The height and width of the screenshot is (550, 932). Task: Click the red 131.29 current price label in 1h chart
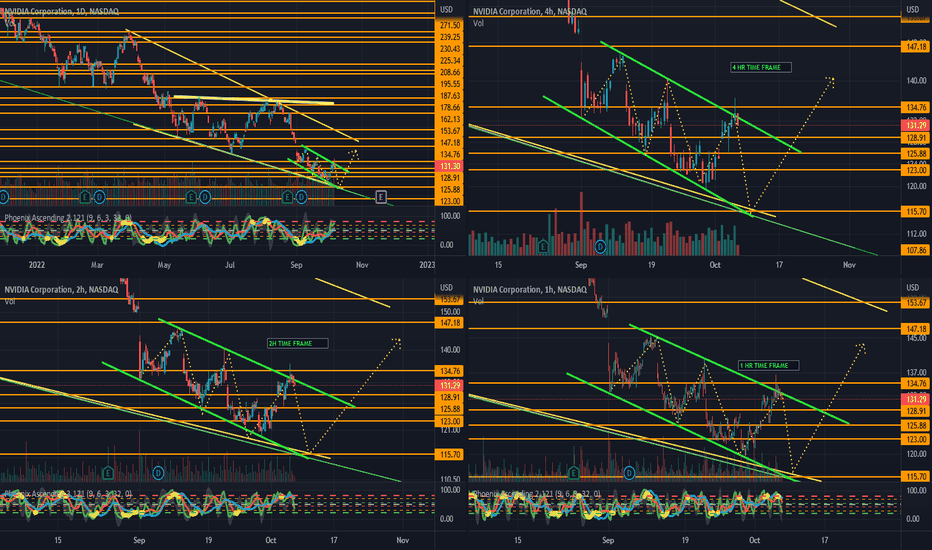coord(916,399)
